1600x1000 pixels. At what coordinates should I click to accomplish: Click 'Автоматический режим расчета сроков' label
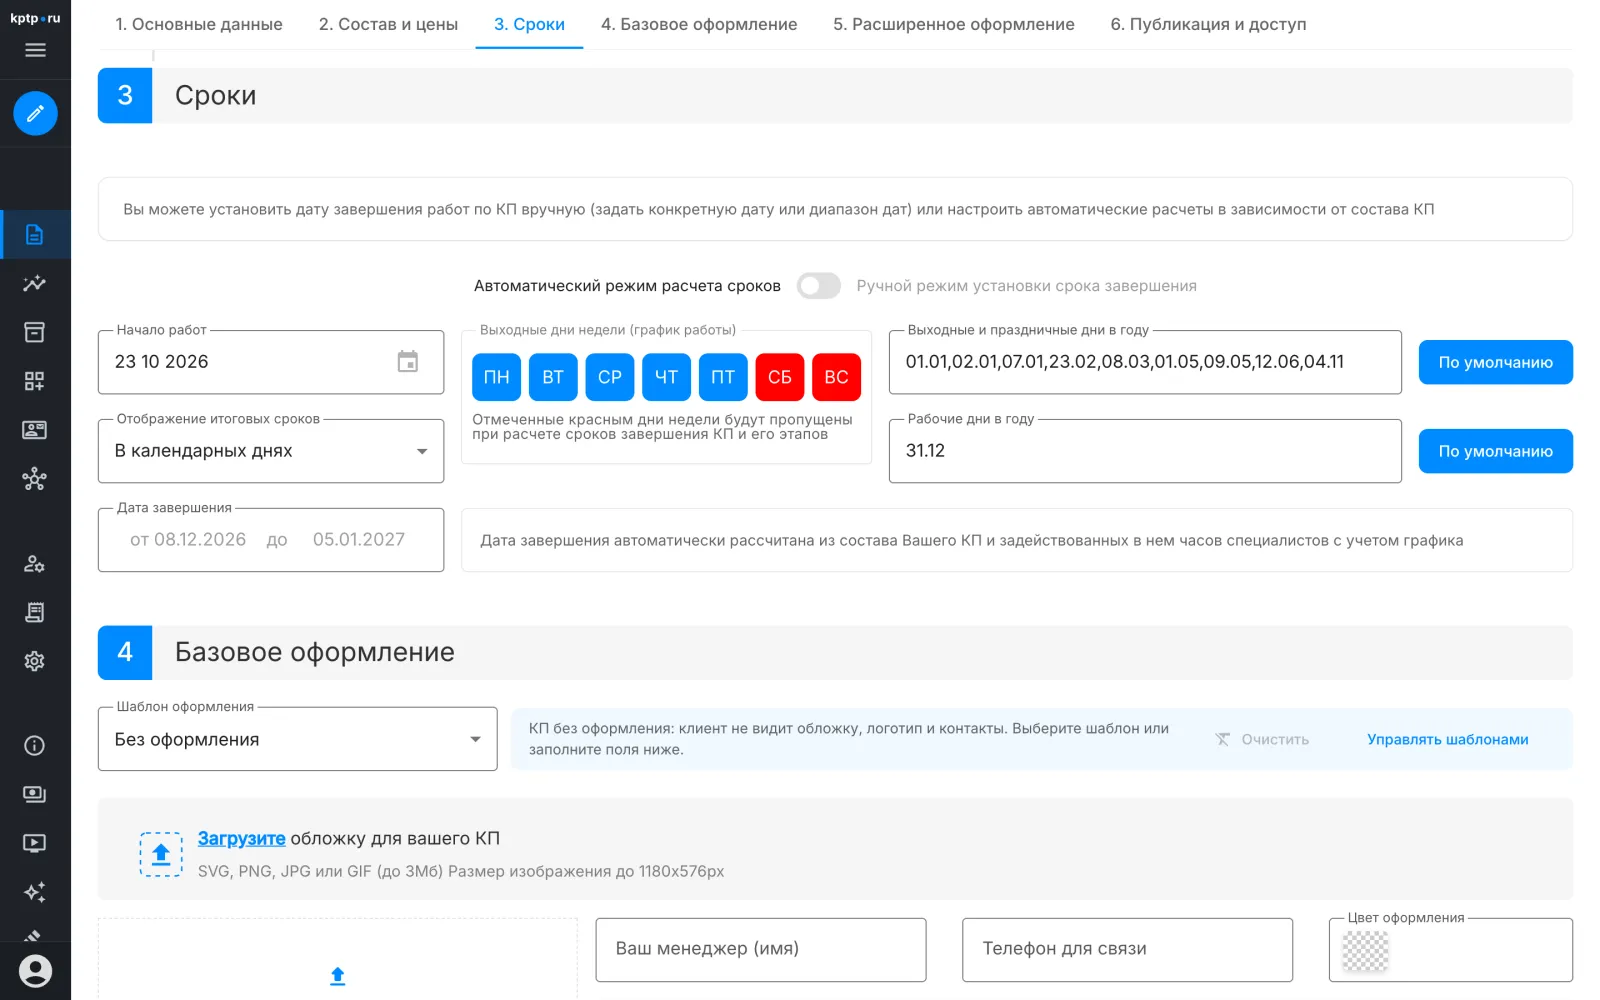(x=627, y=286)
